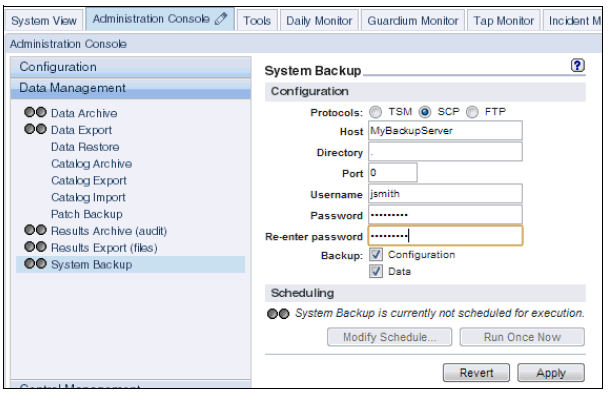This screenshot has width=608, height=394.
Task: Select the SCP protocol radio button
Action: click(x=425, y=112)
